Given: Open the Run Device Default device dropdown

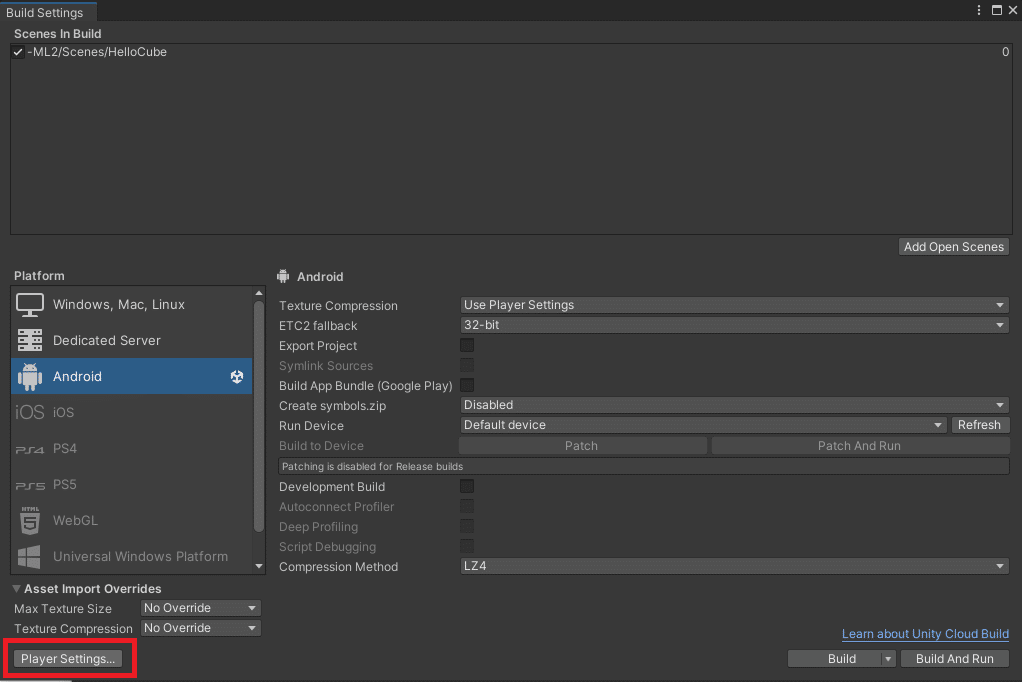Looking at the screenshot, I should pyautogui.click(x=703, y=425).
